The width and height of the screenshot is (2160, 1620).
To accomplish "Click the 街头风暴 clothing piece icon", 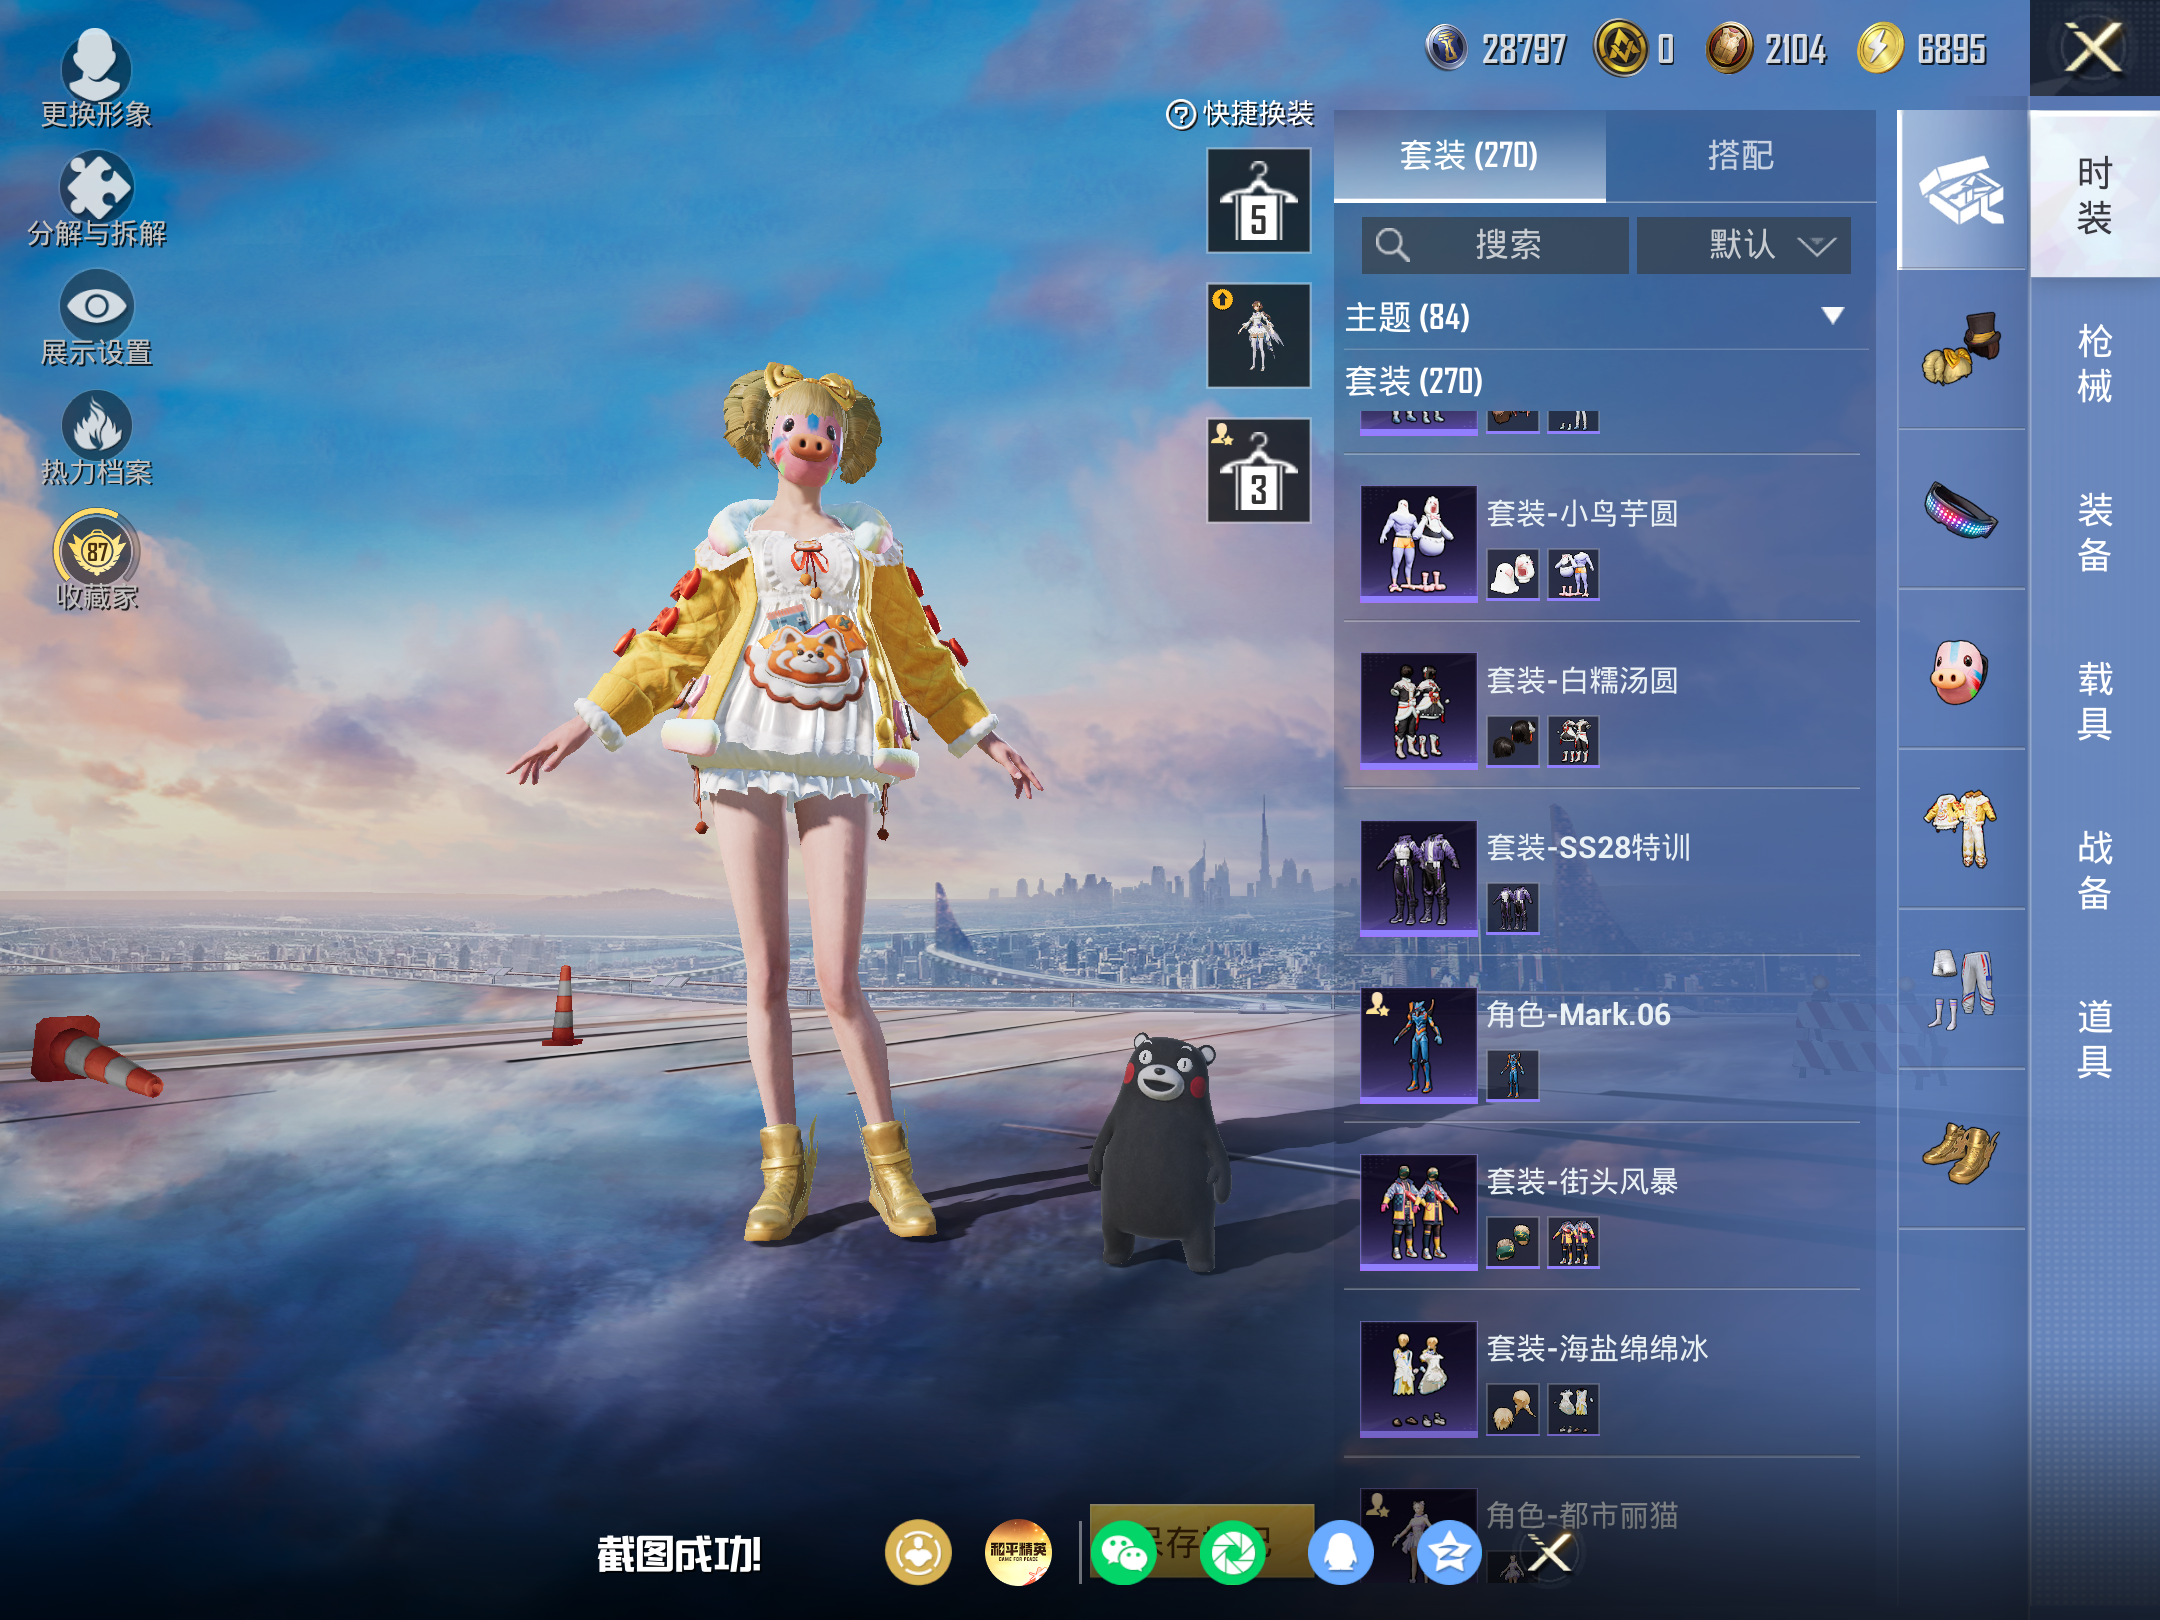I will [1573, 1242].
